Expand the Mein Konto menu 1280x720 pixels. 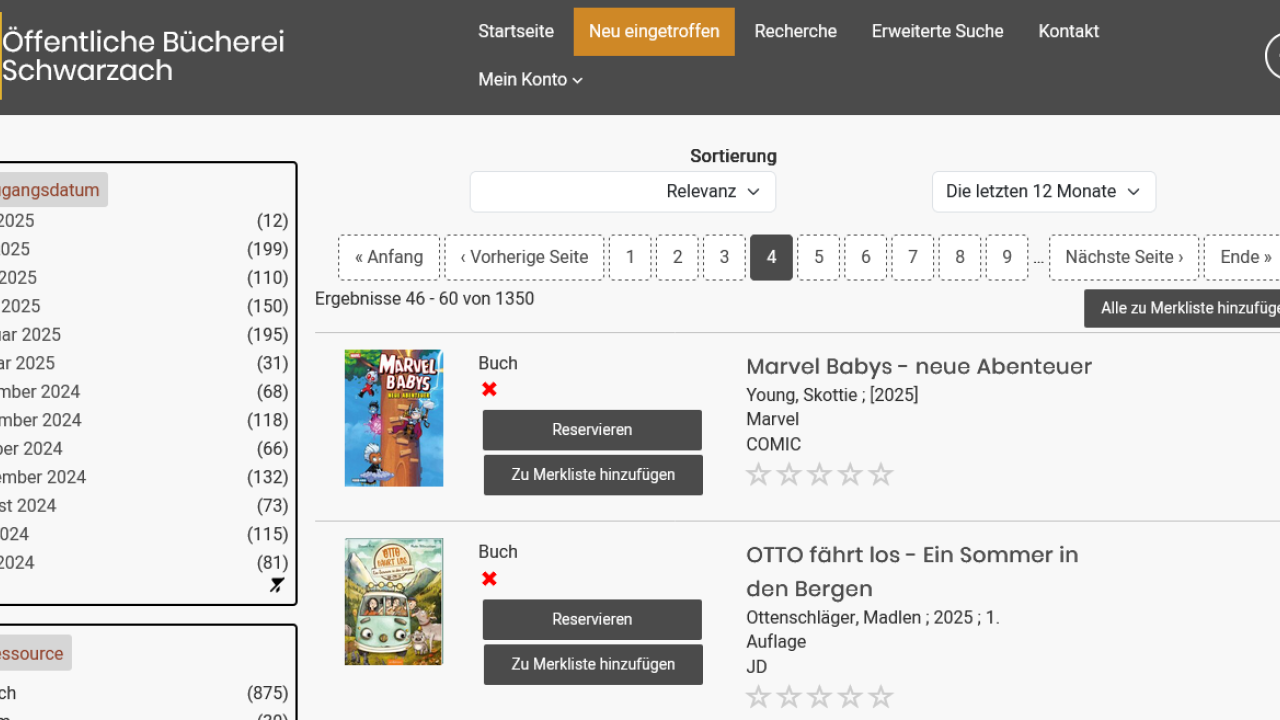tap(530, 80)
